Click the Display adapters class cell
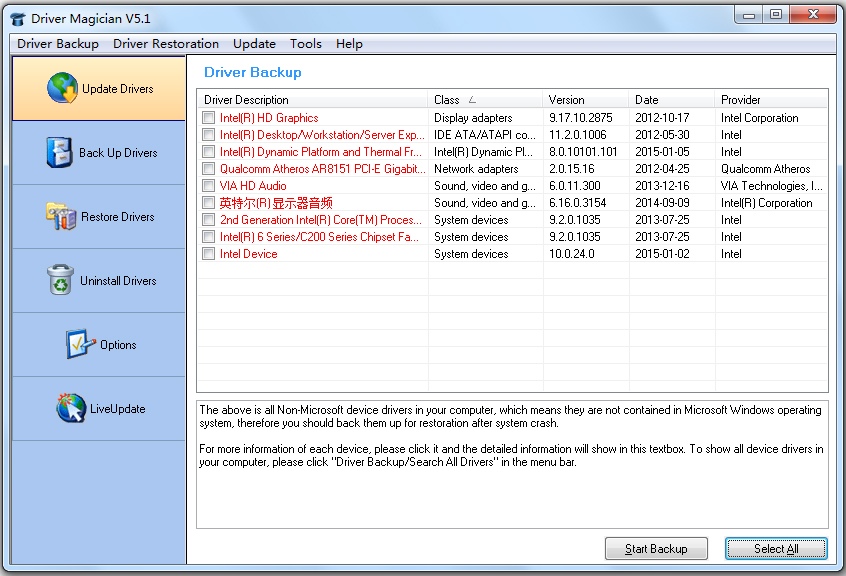846x576 pixels. [473, 118]
